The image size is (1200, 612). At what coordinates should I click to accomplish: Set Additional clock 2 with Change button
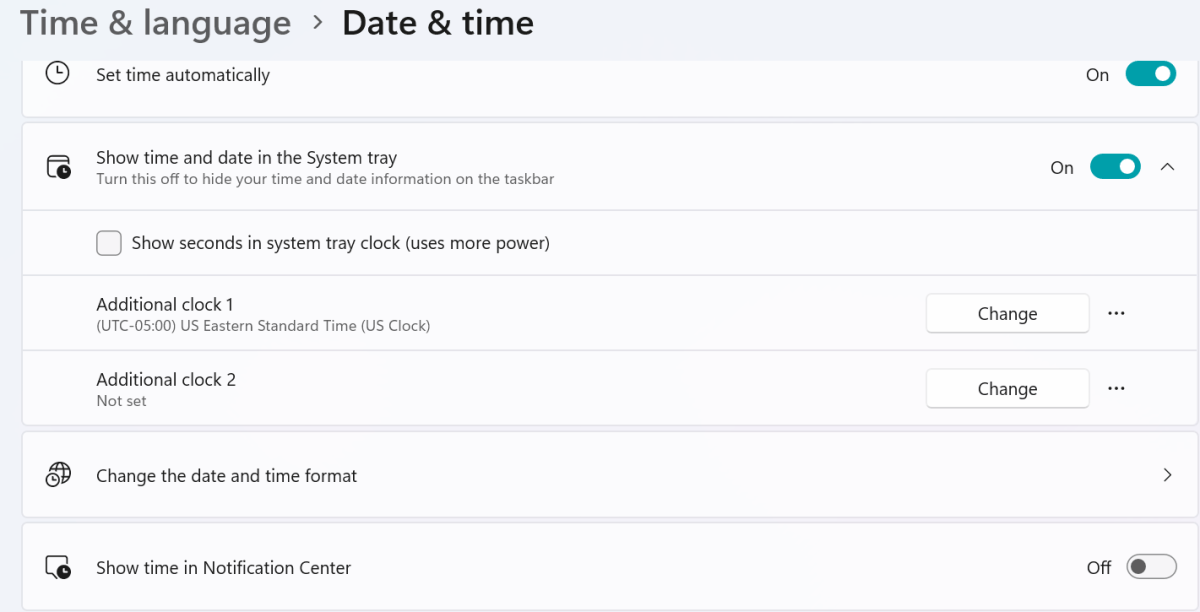click(x=1007, y=388)
